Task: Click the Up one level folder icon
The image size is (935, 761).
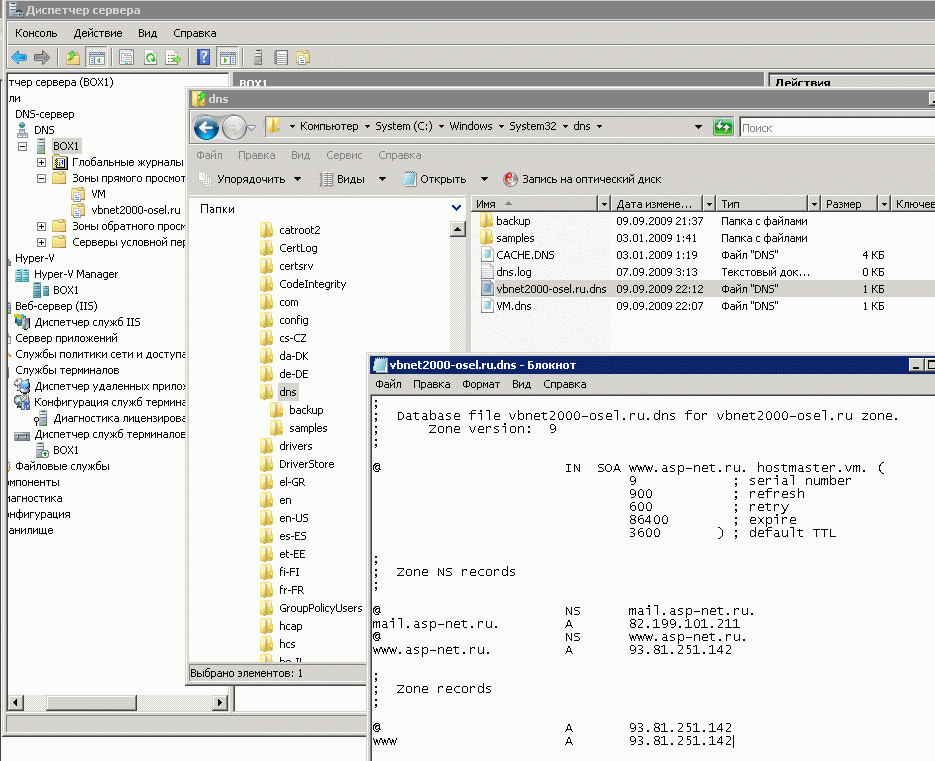Action: click(x=73, y=58)
